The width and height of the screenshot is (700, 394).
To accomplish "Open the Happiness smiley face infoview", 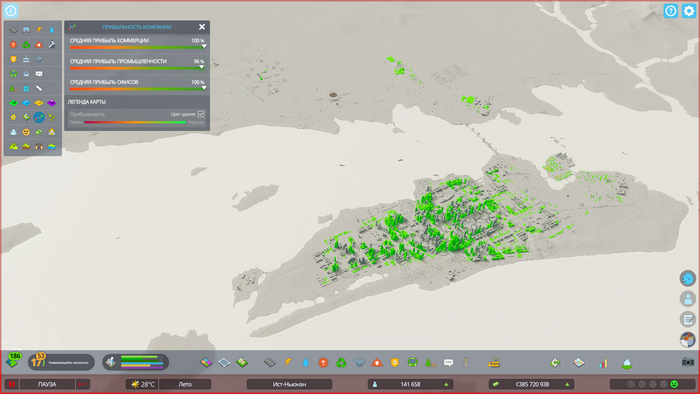I will (26, 132).
